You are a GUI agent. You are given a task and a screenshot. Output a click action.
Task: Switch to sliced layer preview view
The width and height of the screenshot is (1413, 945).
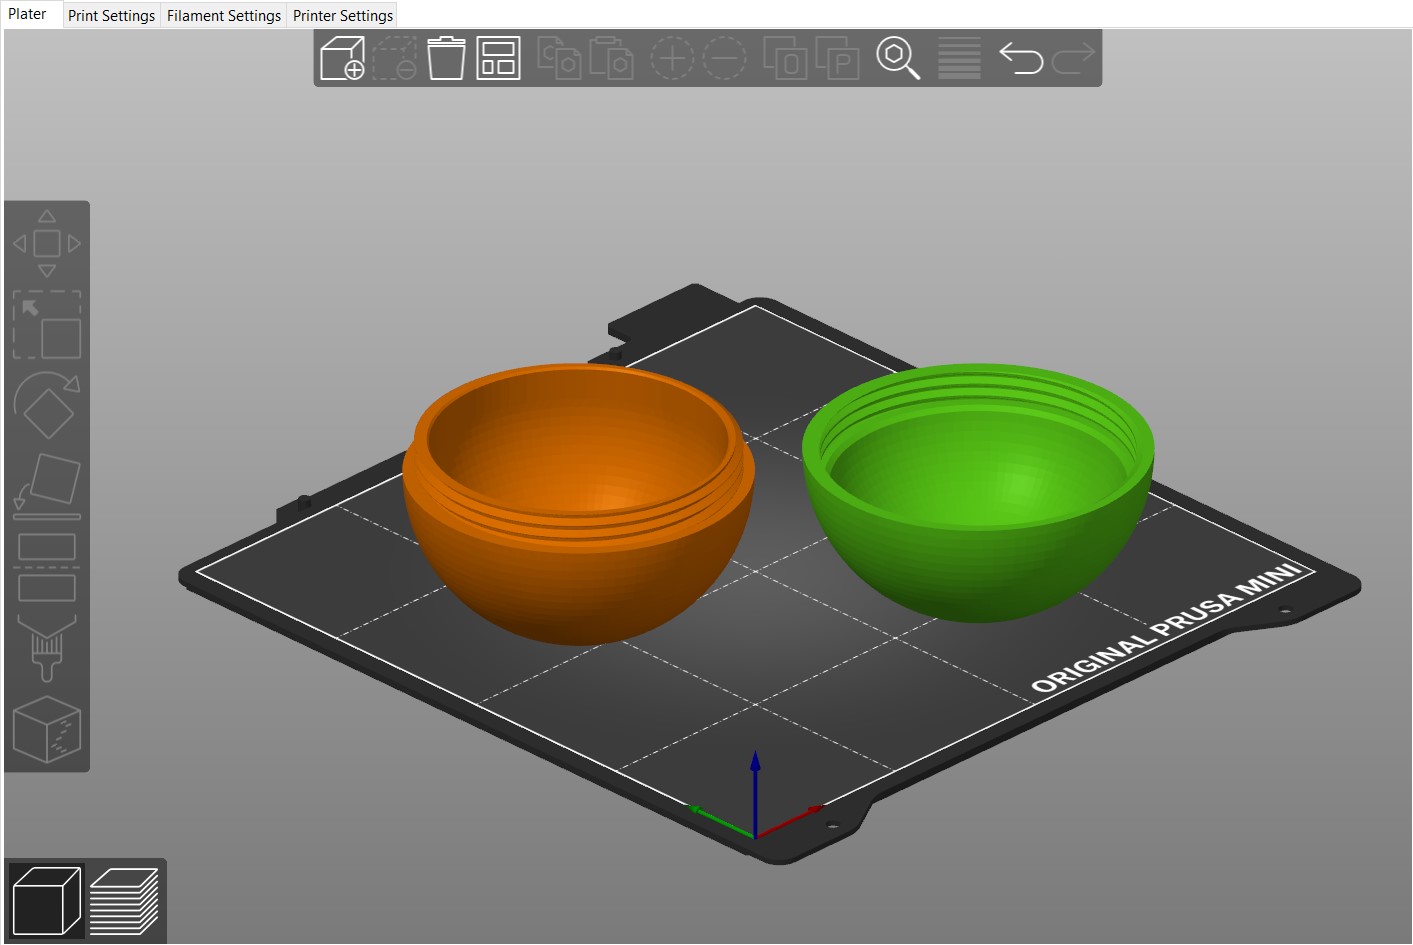pos(122,899)
